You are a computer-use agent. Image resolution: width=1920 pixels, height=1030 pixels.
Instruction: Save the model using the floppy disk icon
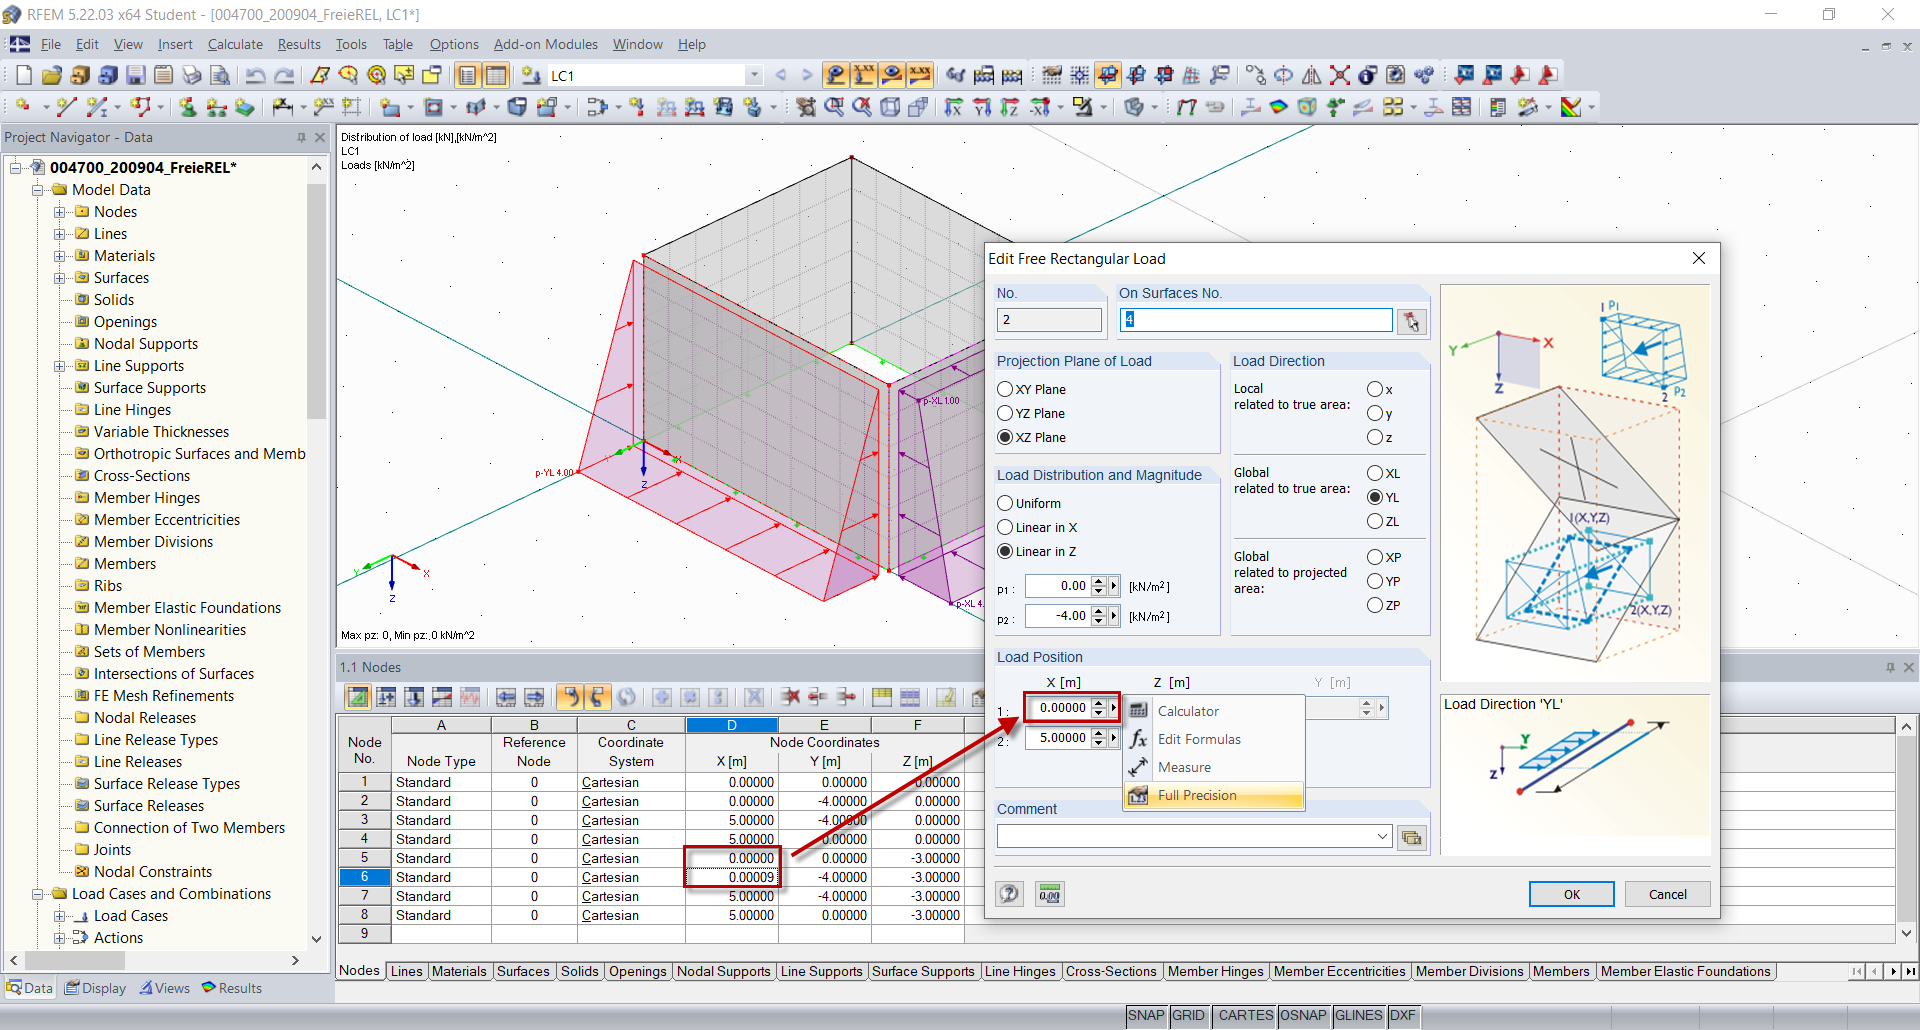coord(136,75)
